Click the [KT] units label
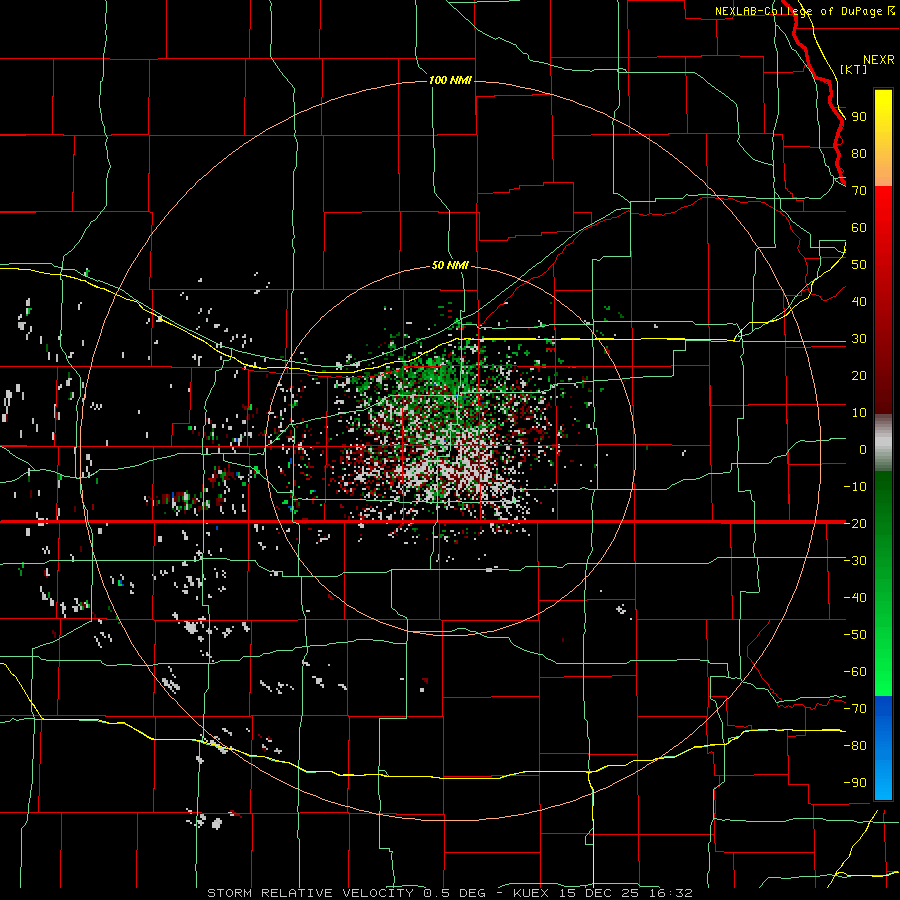The width and height of the screenshot is (900, 900). (x=854, y=69)
